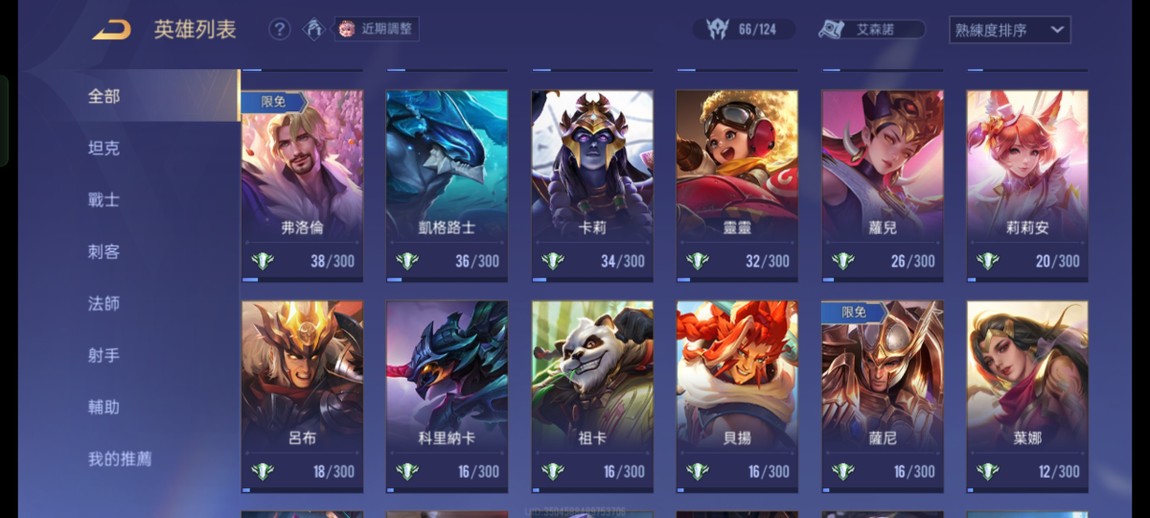Click the diamond hero icon beside help

315,29
